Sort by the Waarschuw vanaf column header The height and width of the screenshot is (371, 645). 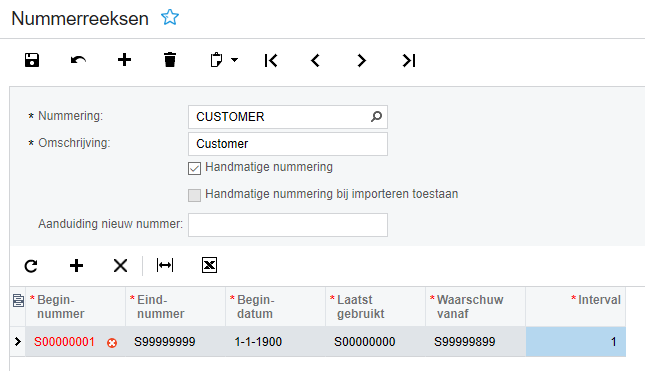click(x=476, y=307)
